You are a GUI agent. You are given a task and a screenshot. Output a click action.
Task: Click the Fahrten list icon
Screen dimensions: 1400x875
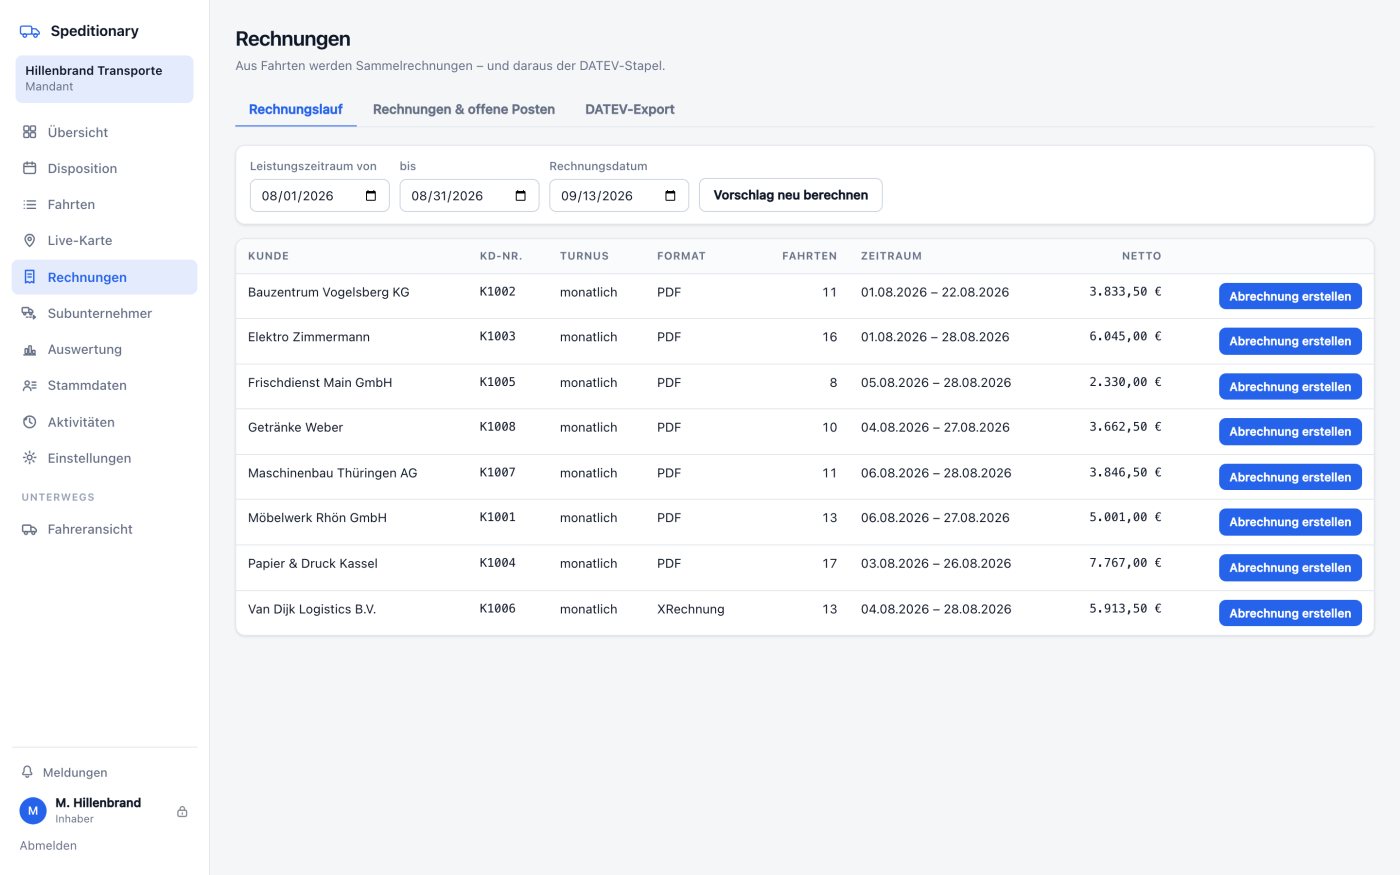[30, 204]
